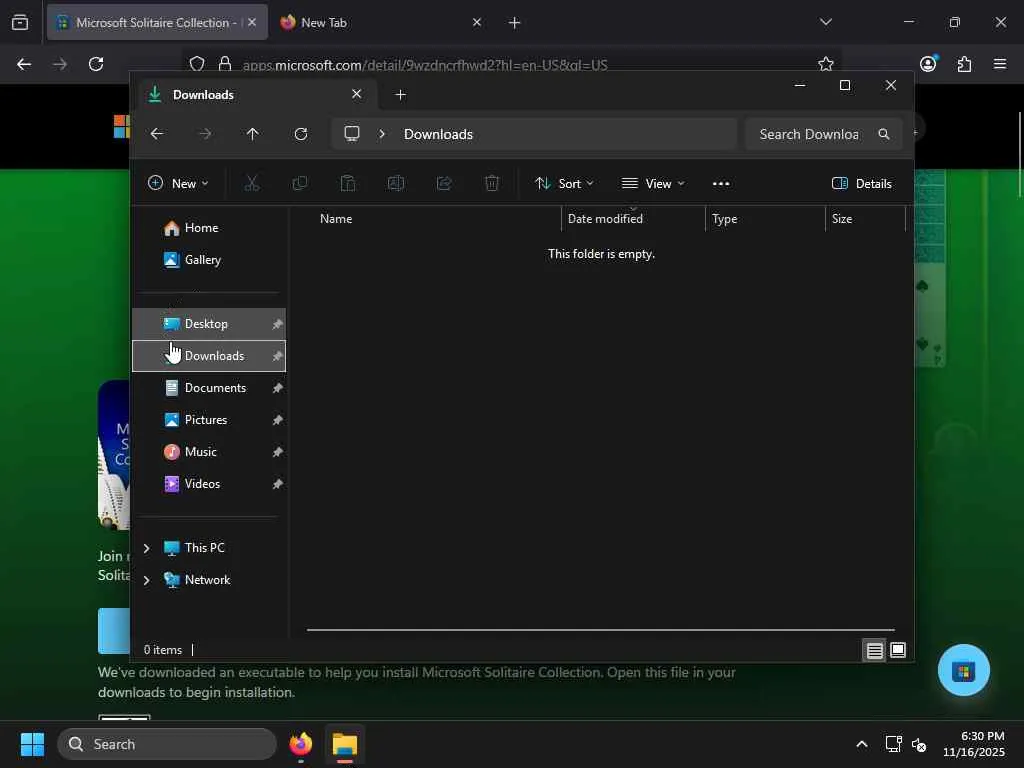The image size is (1024, 768).
Task: Click the padlock site info icon
Action: point(225,64)
